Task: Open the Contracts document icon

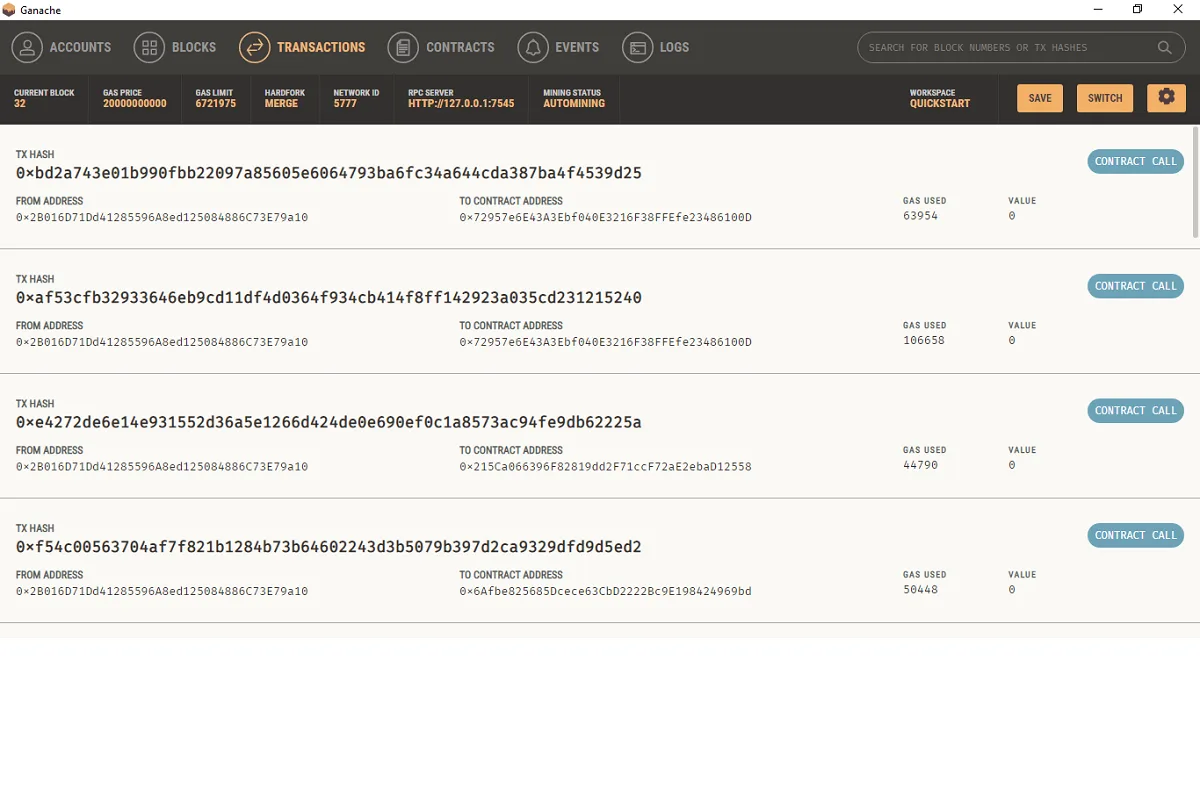Action: (x=403, y=47)
